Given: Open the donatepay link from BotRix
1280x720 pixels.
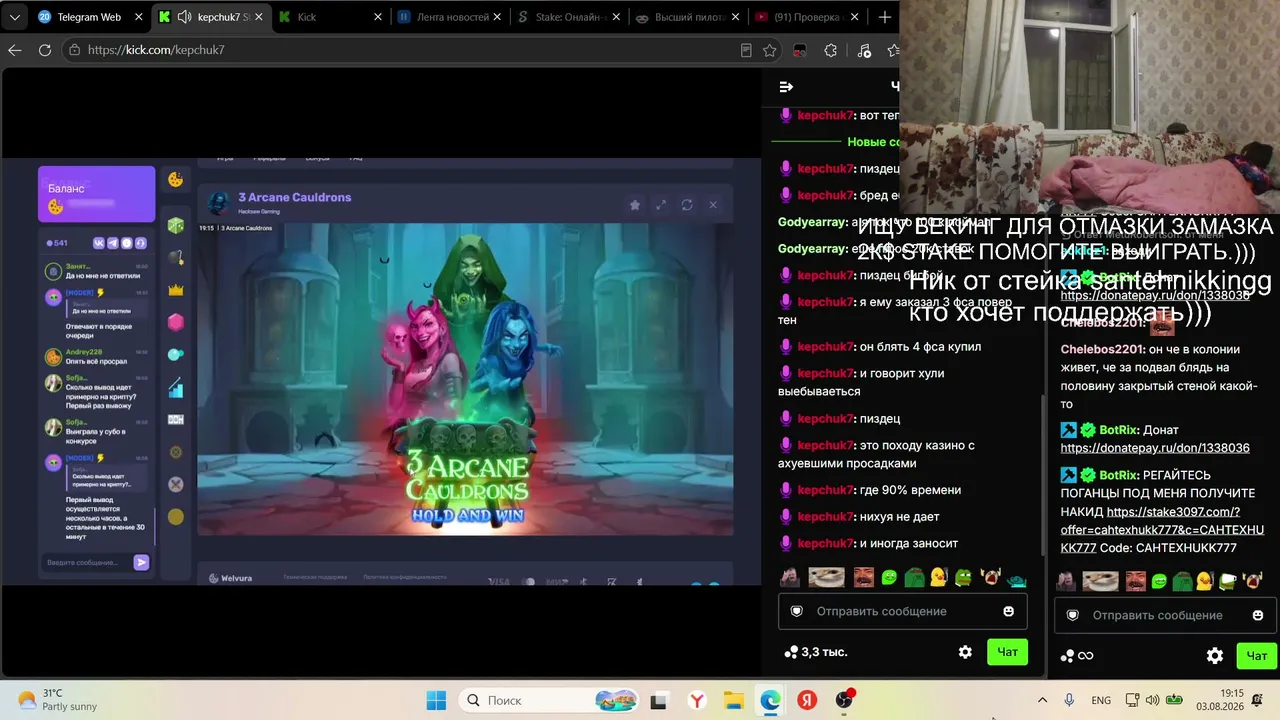Looking at the screenshot, I should [1155, 448].
